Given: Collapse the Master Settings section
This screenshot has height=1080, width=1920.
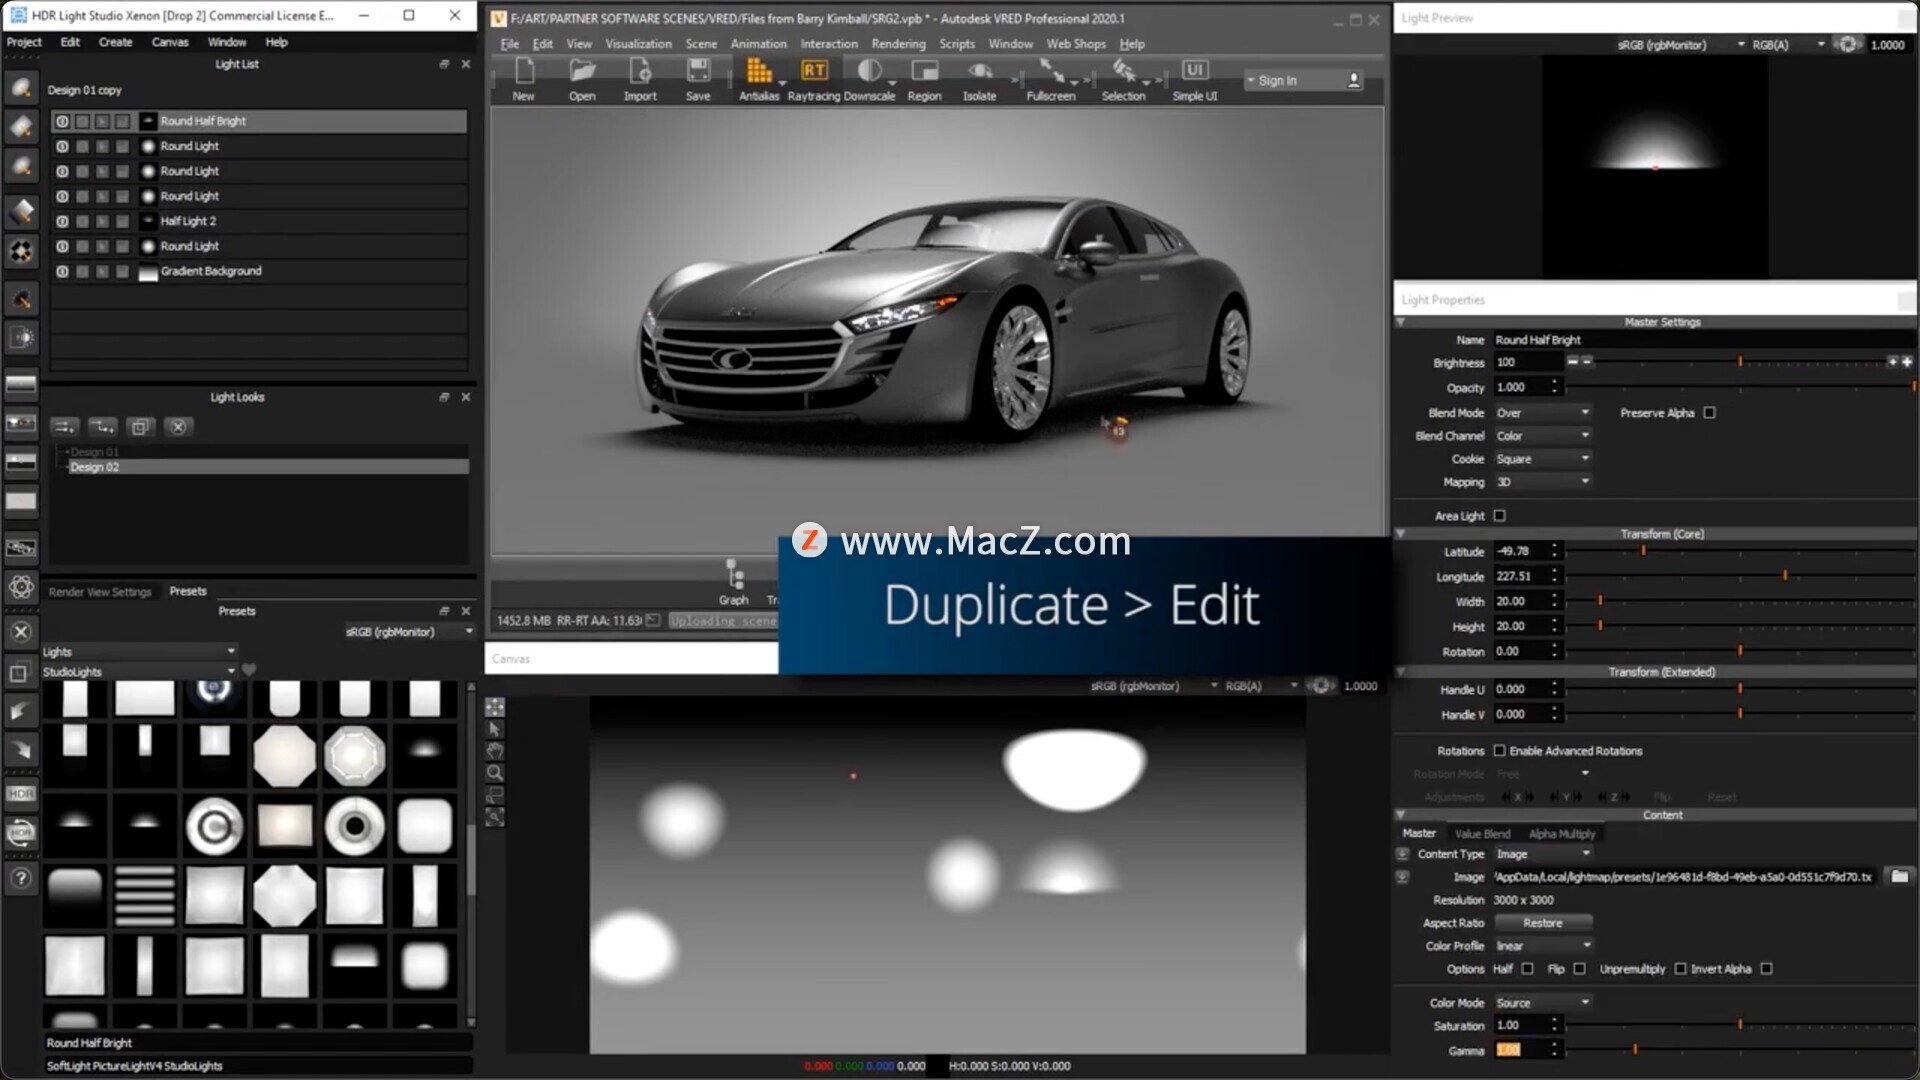Looking at the screenshot, I should tap(1401, 322).
